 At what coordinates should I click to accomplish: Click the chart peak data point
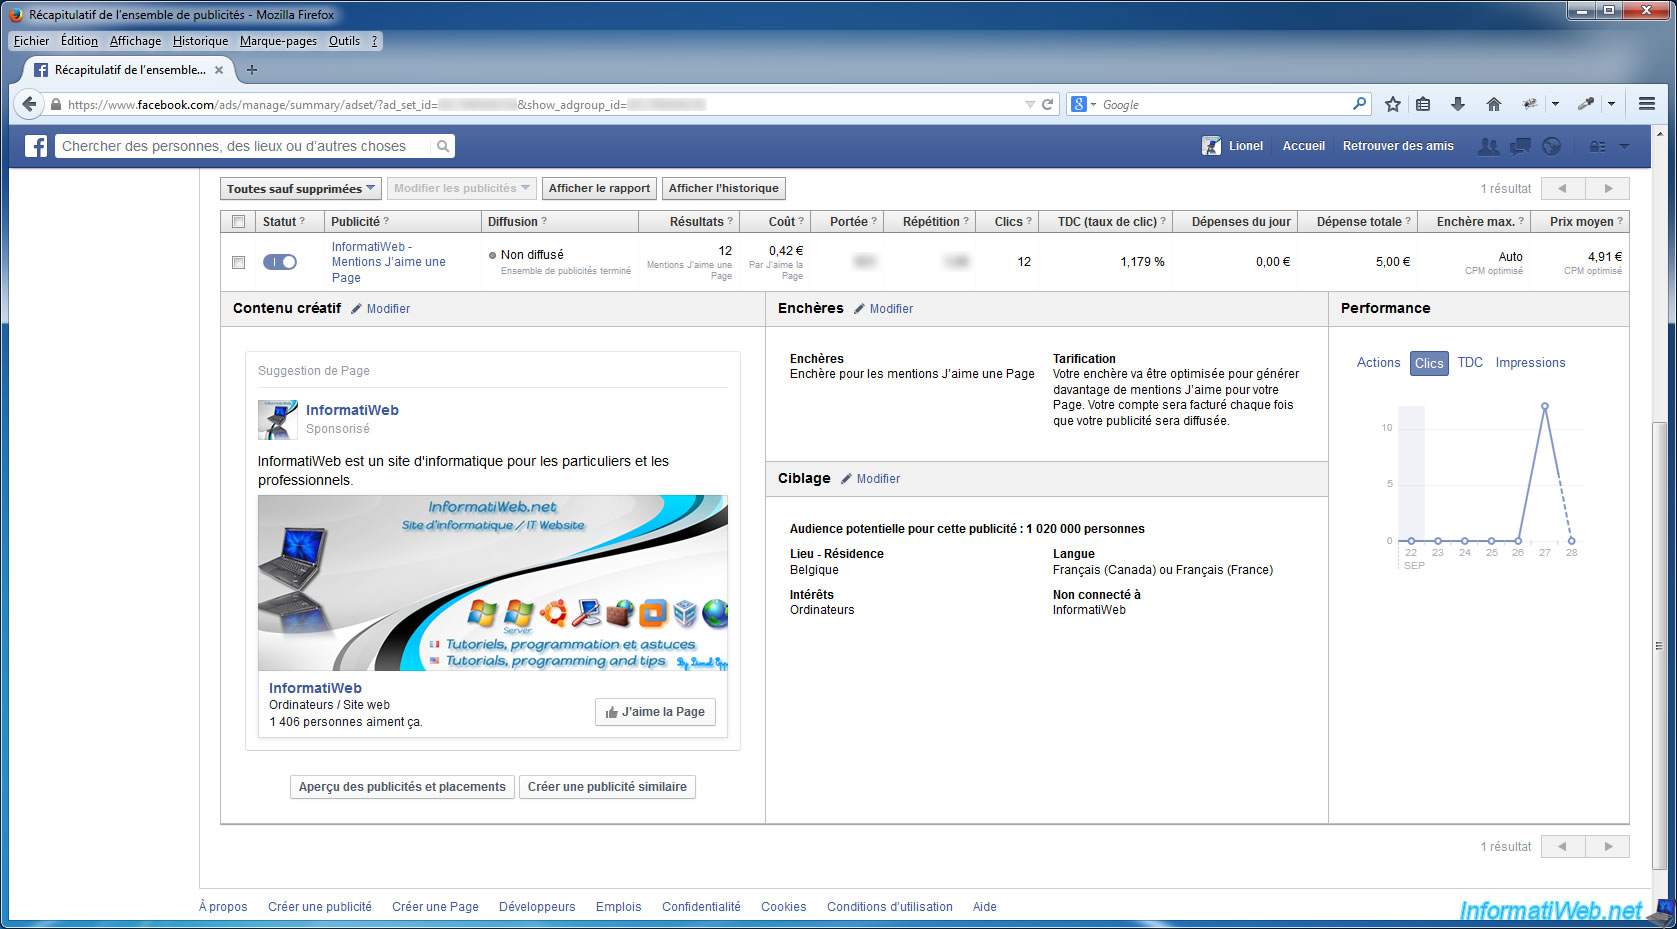[x=1545, y=406]
